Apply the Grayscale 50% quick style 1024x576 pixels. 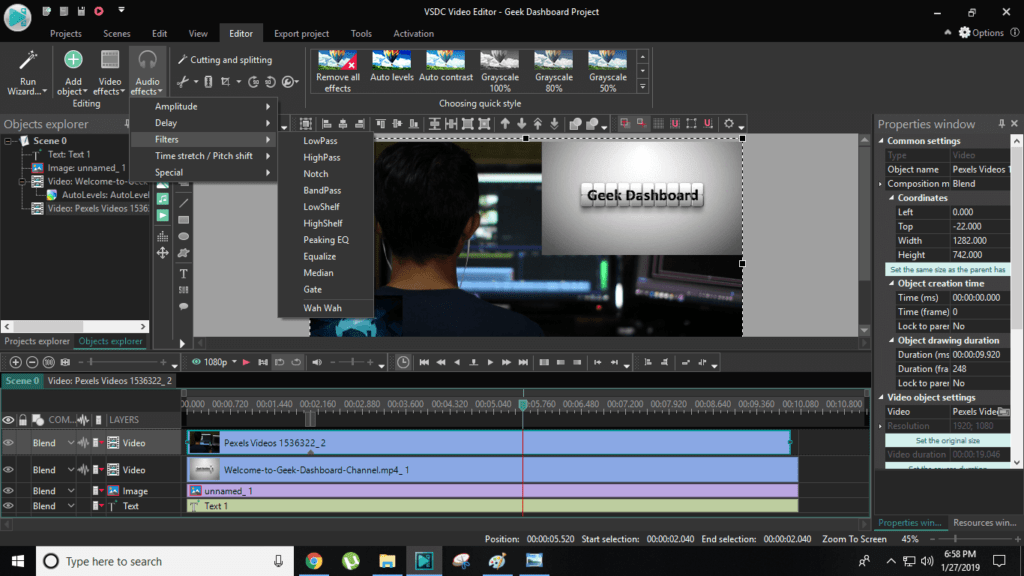(607, 72)
